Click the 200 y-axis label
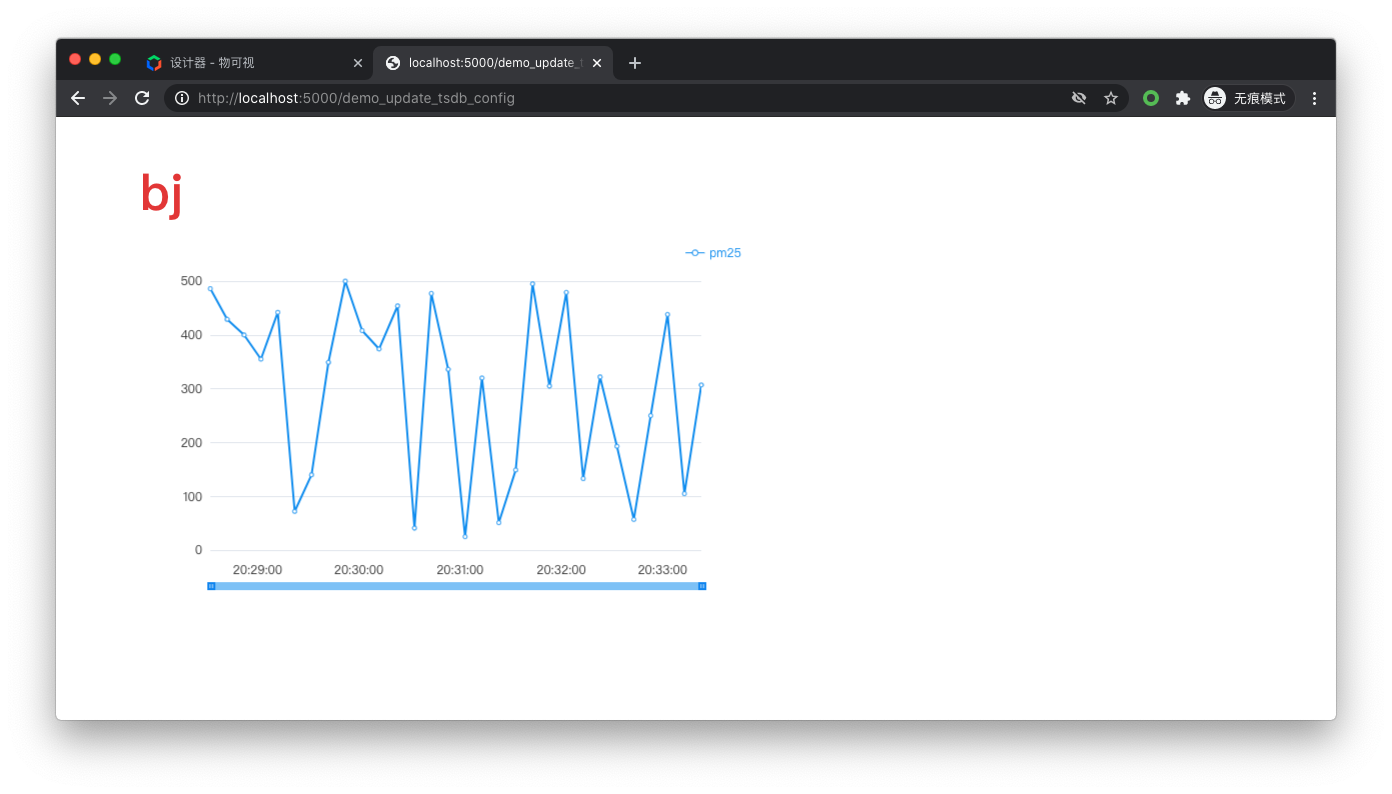The width and height of the screenshot is (1392, 794). [x=191, y=443]
